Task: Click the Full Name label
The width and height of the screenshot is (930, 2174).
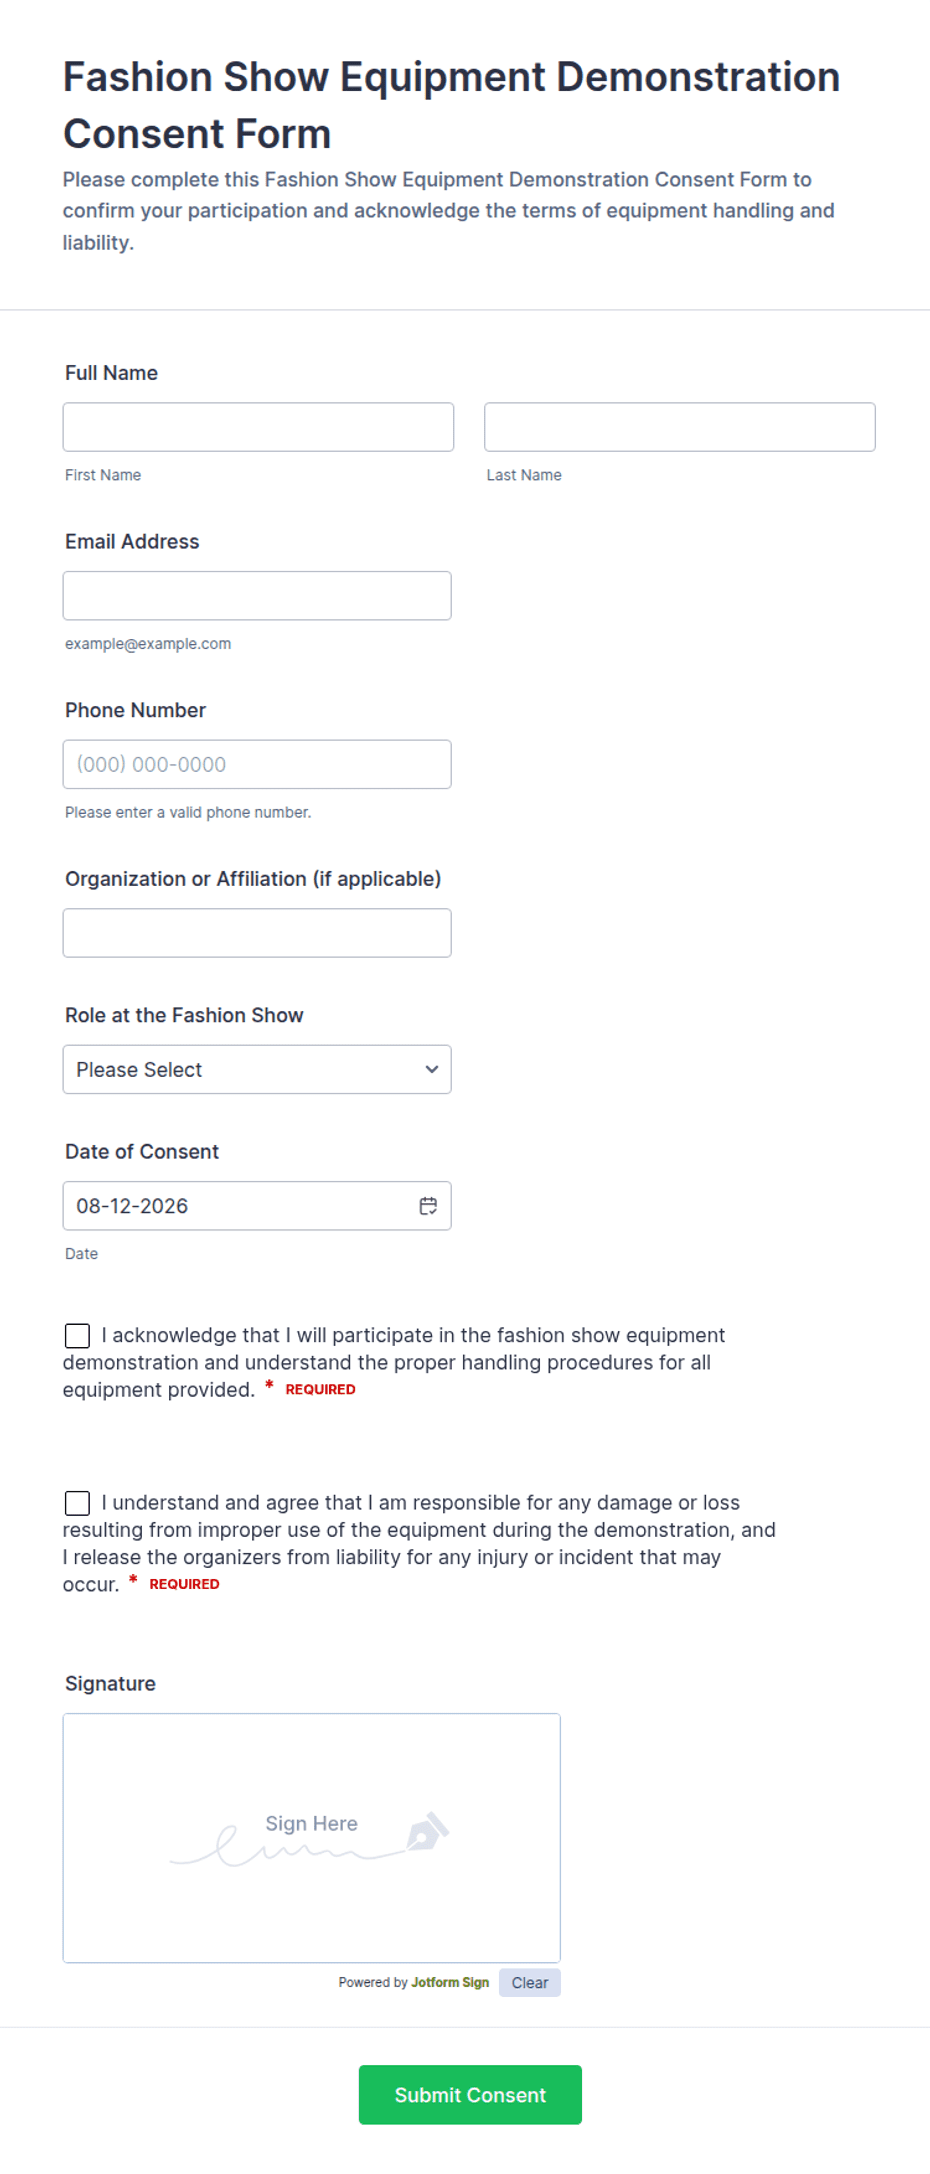Action: pos(111,373)
